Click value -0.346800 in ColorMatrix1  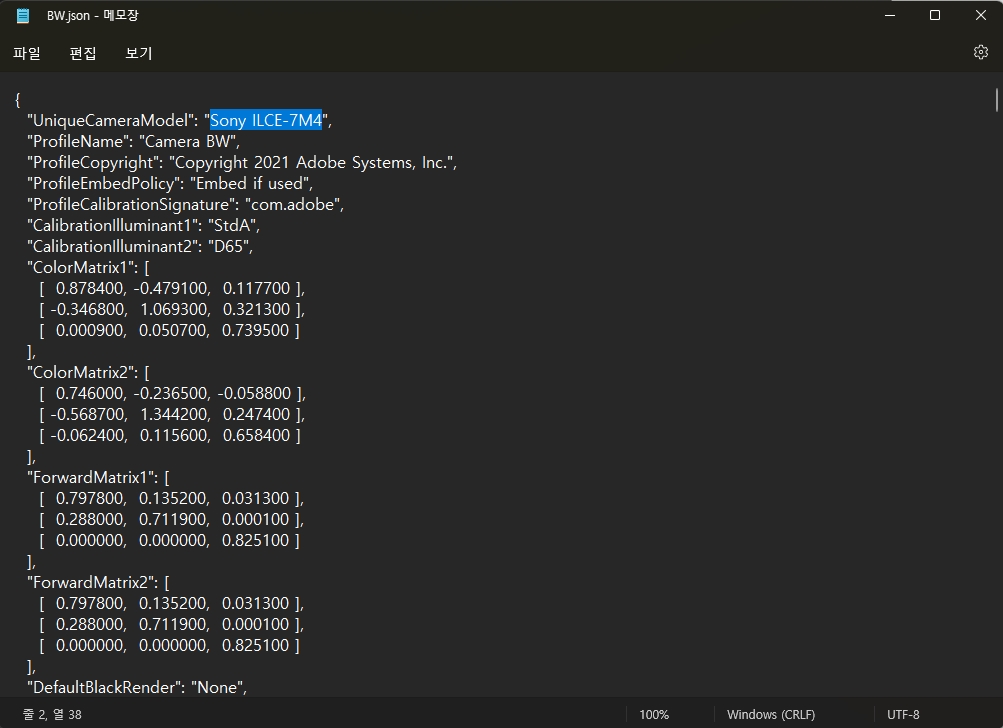pos(88,310)
